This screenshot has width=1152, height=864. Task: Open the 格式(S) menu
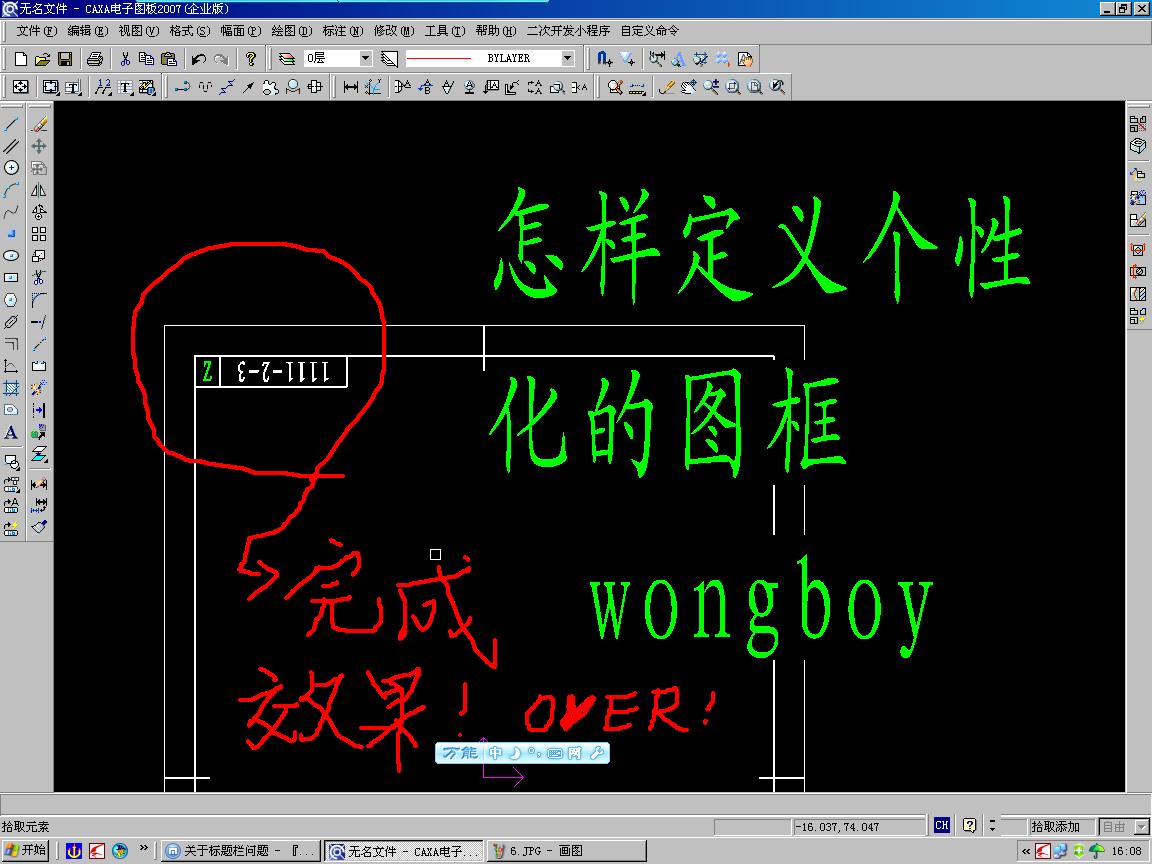(190, 31)
